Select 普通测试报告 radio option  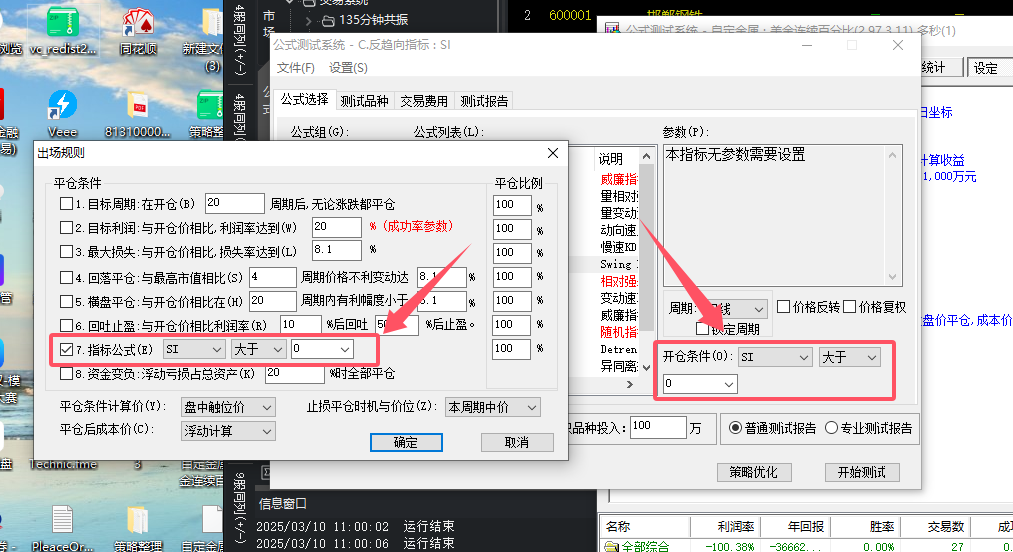(x=735, y=428)
